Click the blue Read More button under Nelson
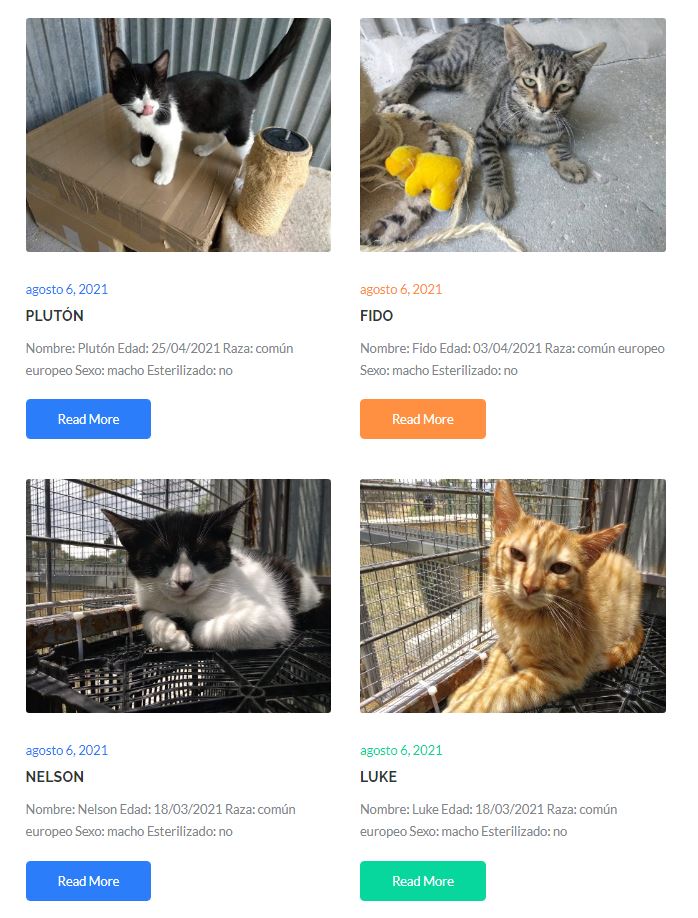698x918 pixels. [x=88, y=881]
